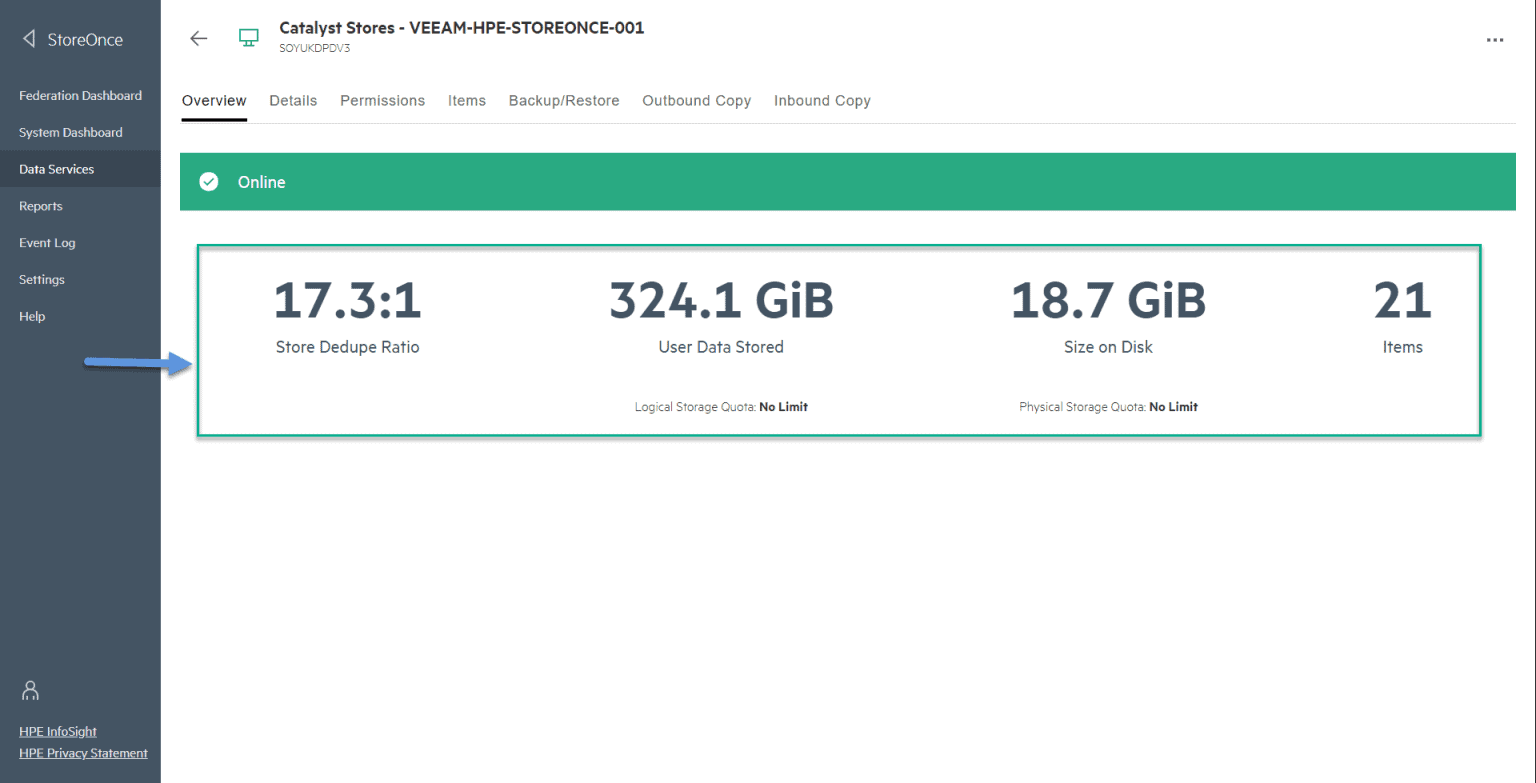Go to System Dashboard

pos(70,132)
